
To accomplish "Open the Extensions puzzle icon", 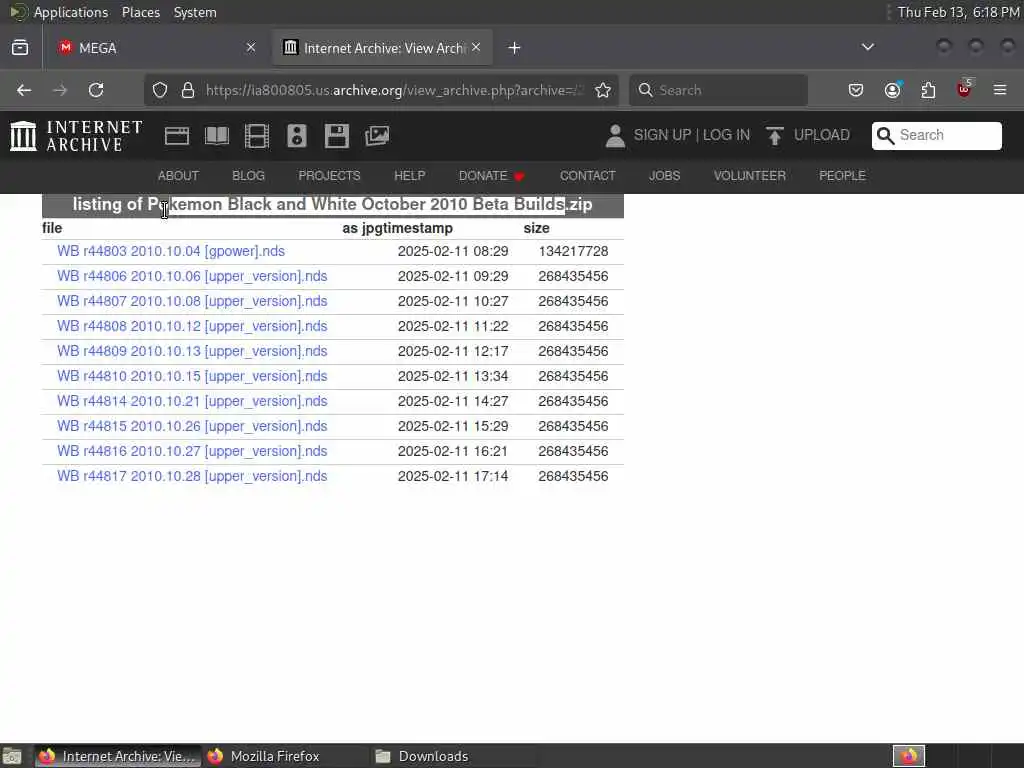I will coord(928,90).
